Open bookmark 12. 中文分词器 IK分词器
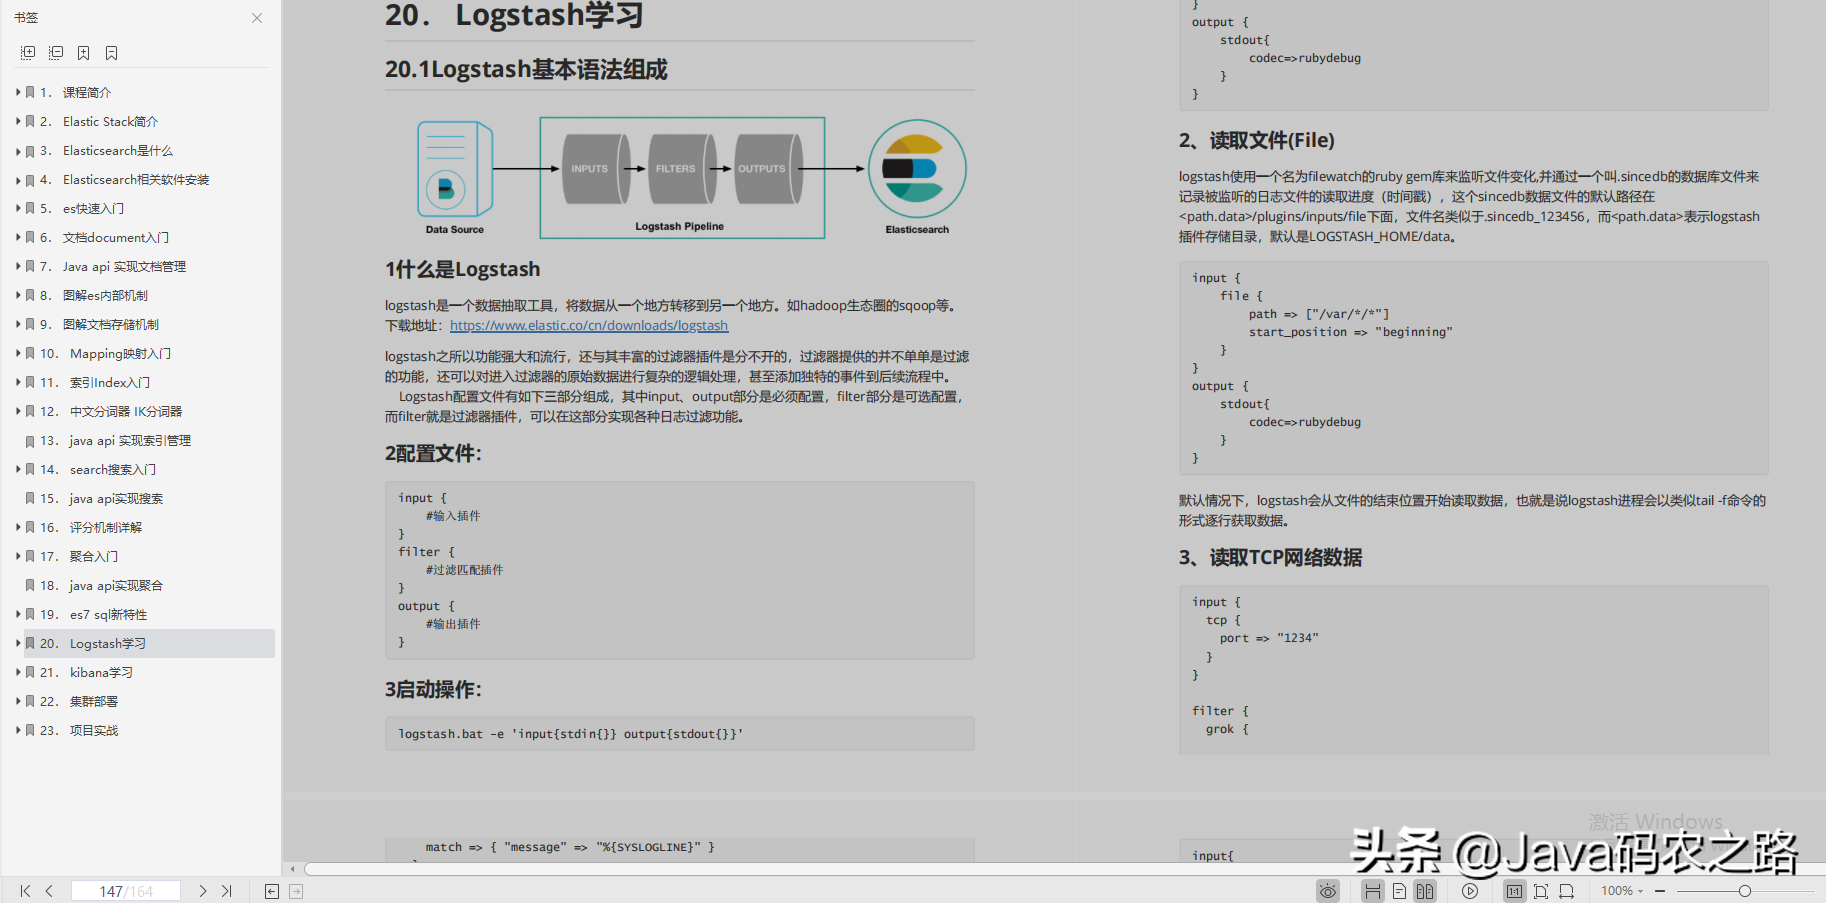This screenshot has width=1826, height=903. pos(111,411)
